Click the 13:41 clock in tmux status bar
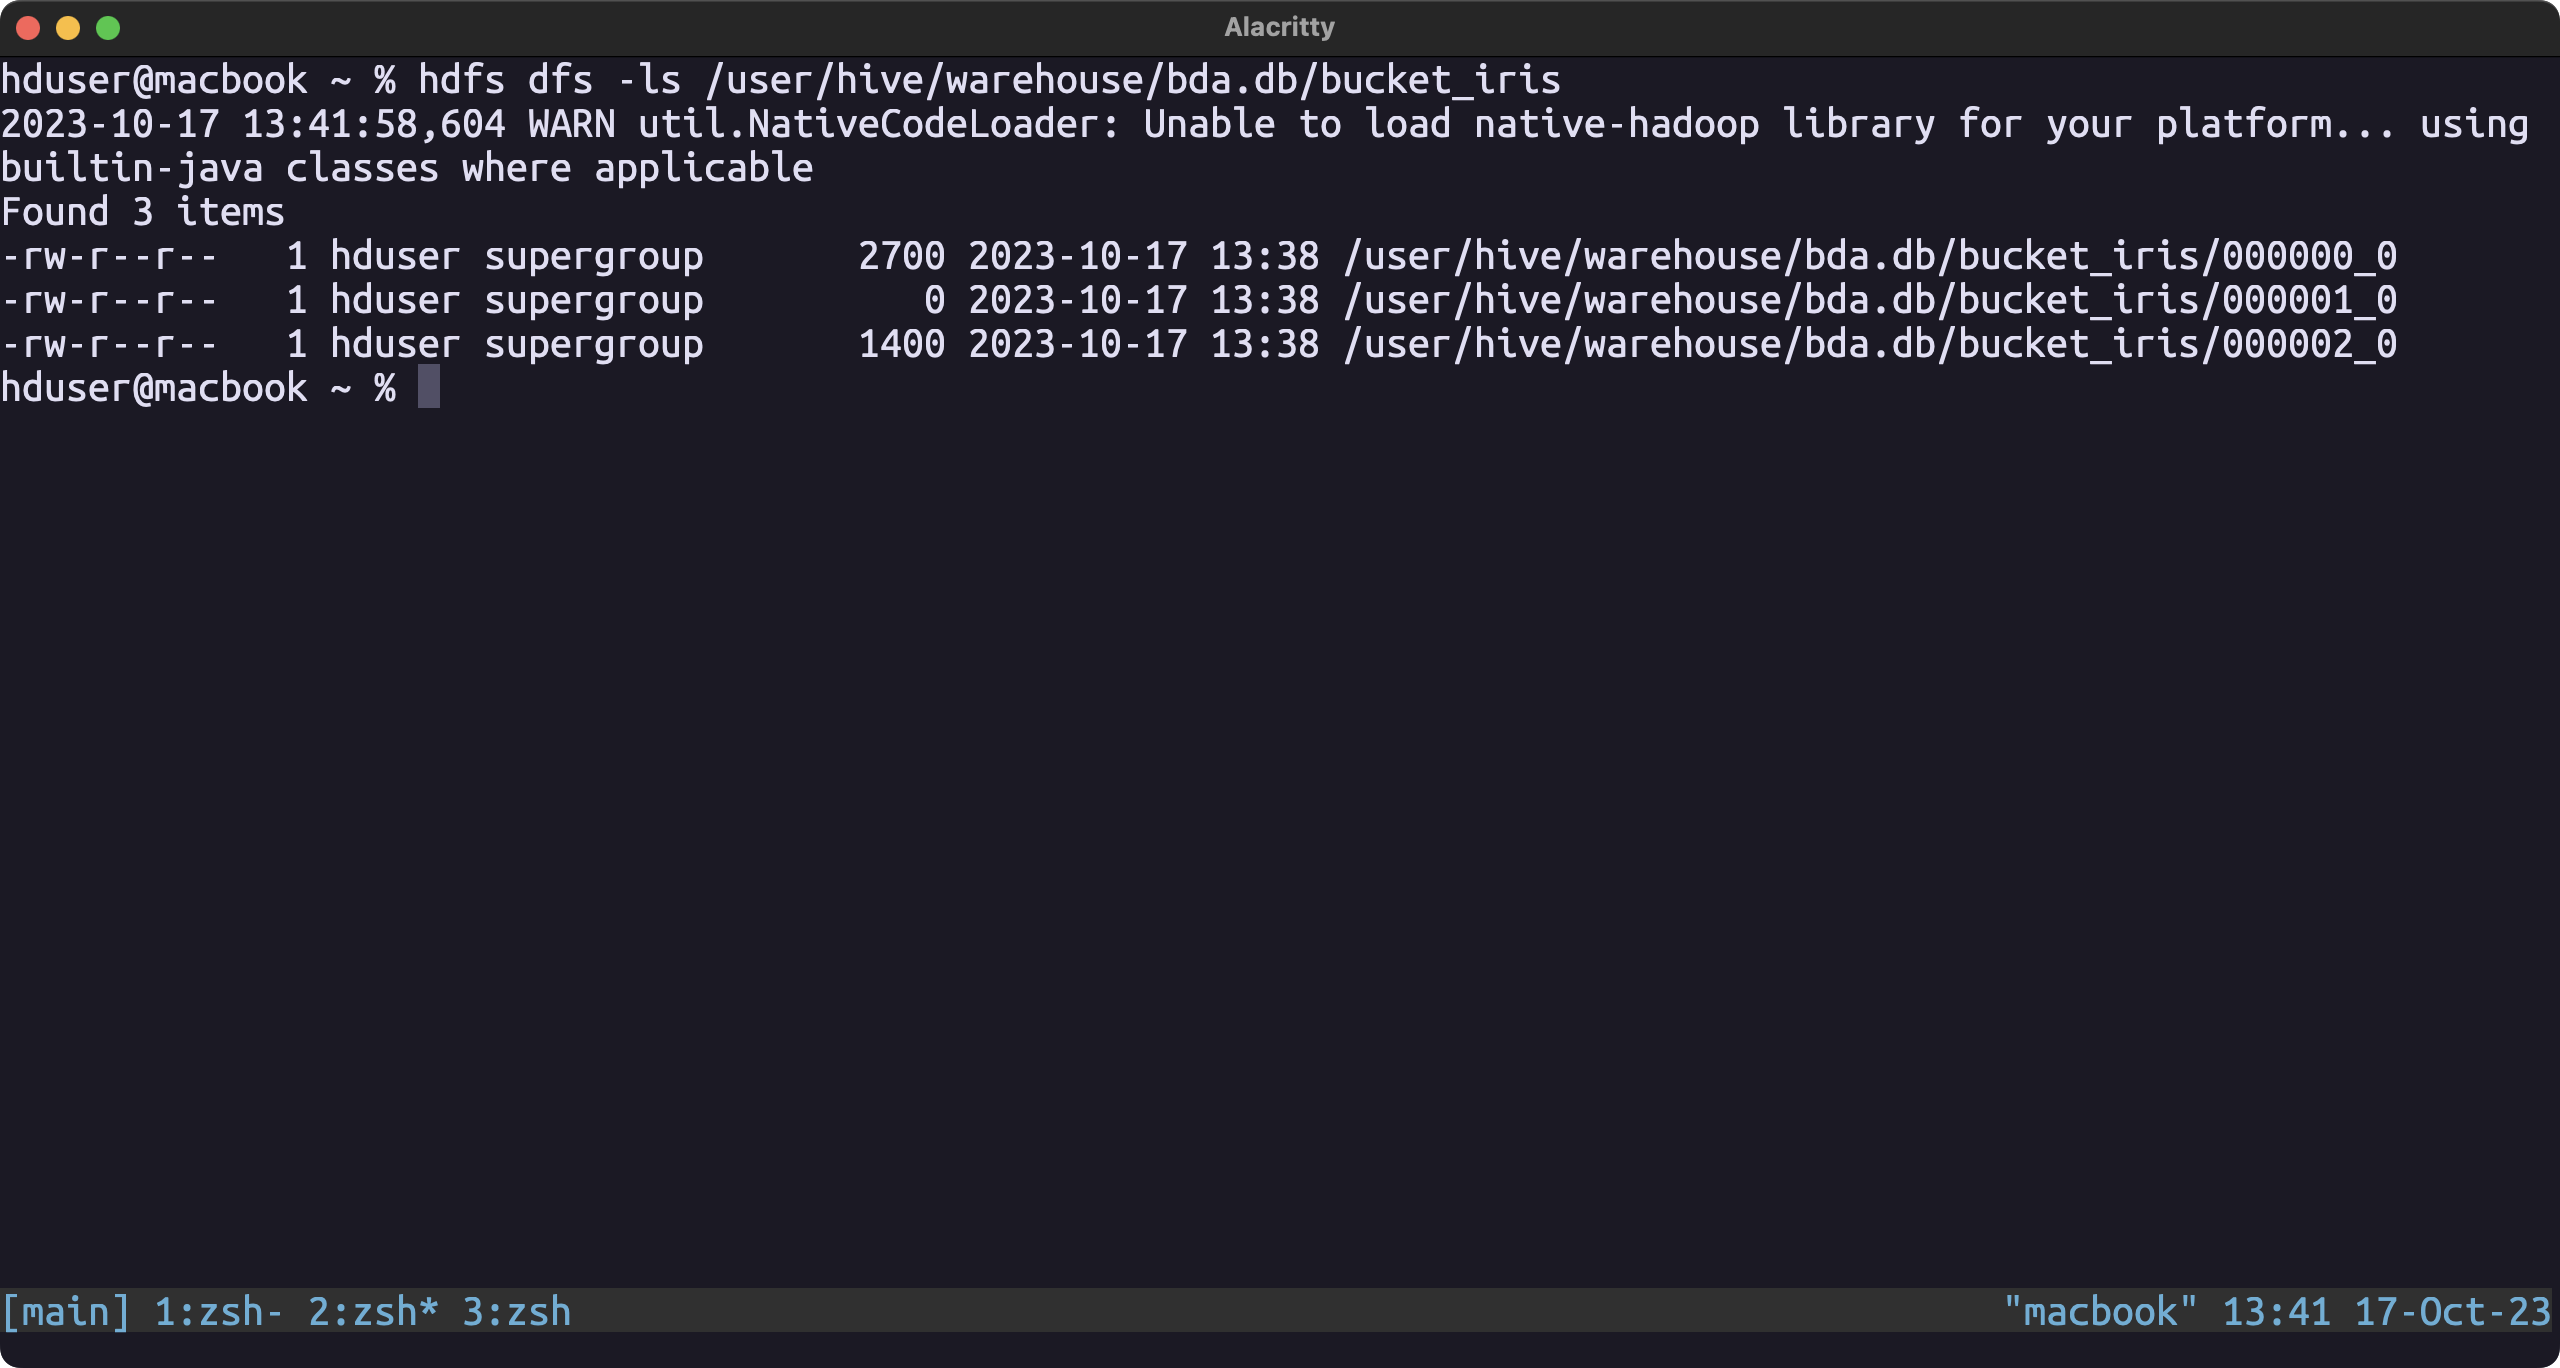Image resolution: width=2560 pixels, height=1368 pixels. pos(2276,1312)
